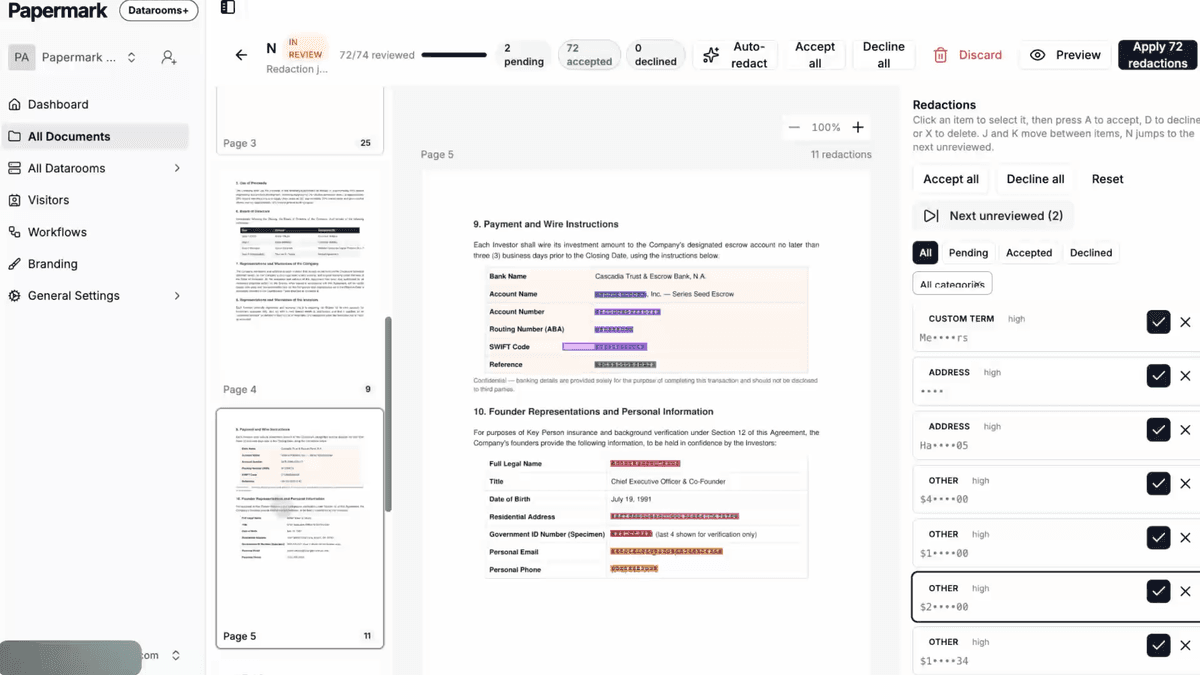The width and height of the screenshot is (1200, 675).
Task: Zoom in with the plus icon
Action: [x=857, y=127]
